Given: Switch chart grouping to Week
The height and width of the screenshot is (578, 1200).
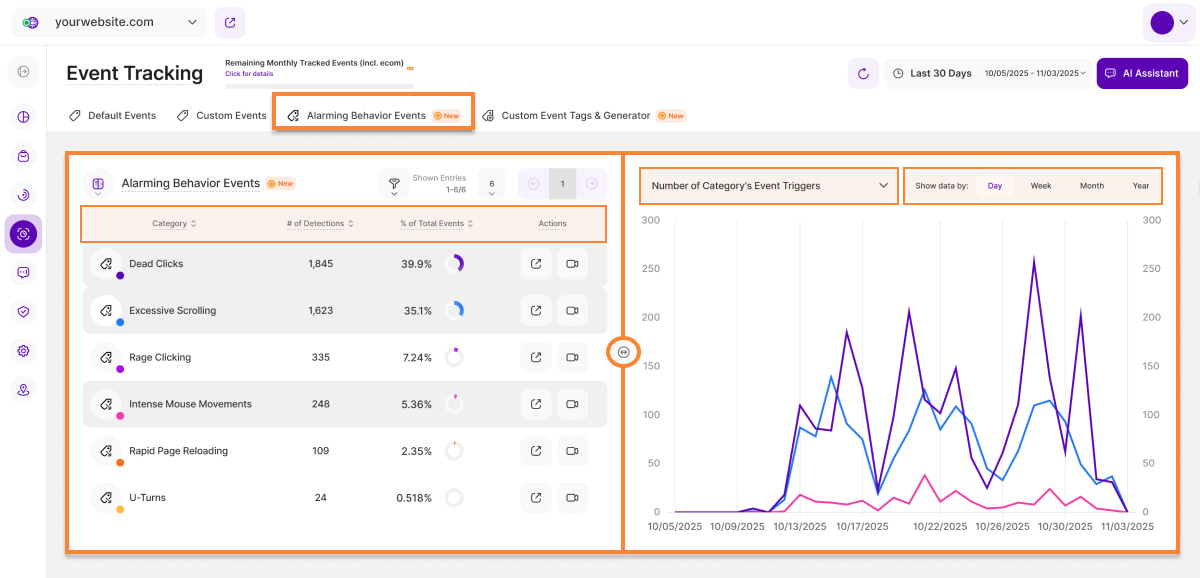Looking at the screenshot, I should point(1041,186).
